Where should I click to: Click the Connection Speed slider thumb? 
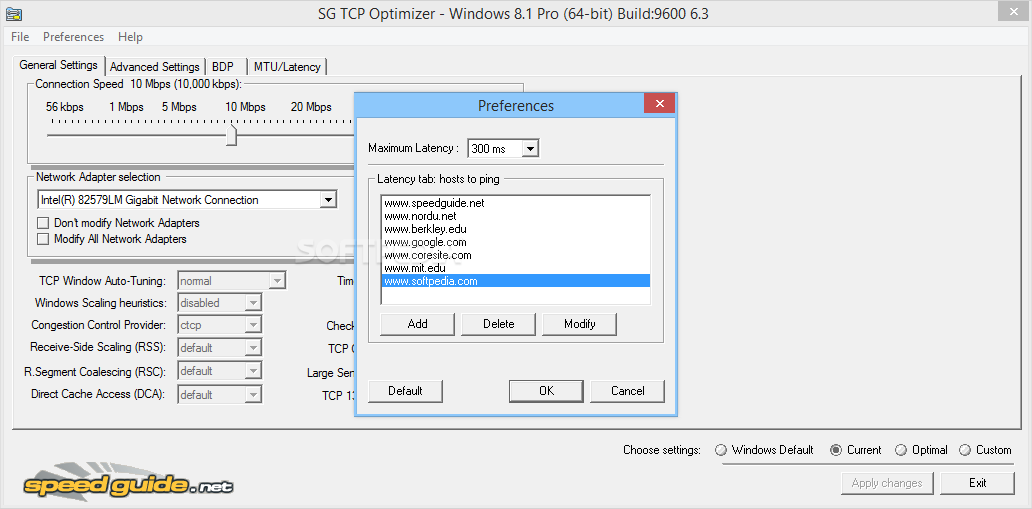[x=231, y=135]
